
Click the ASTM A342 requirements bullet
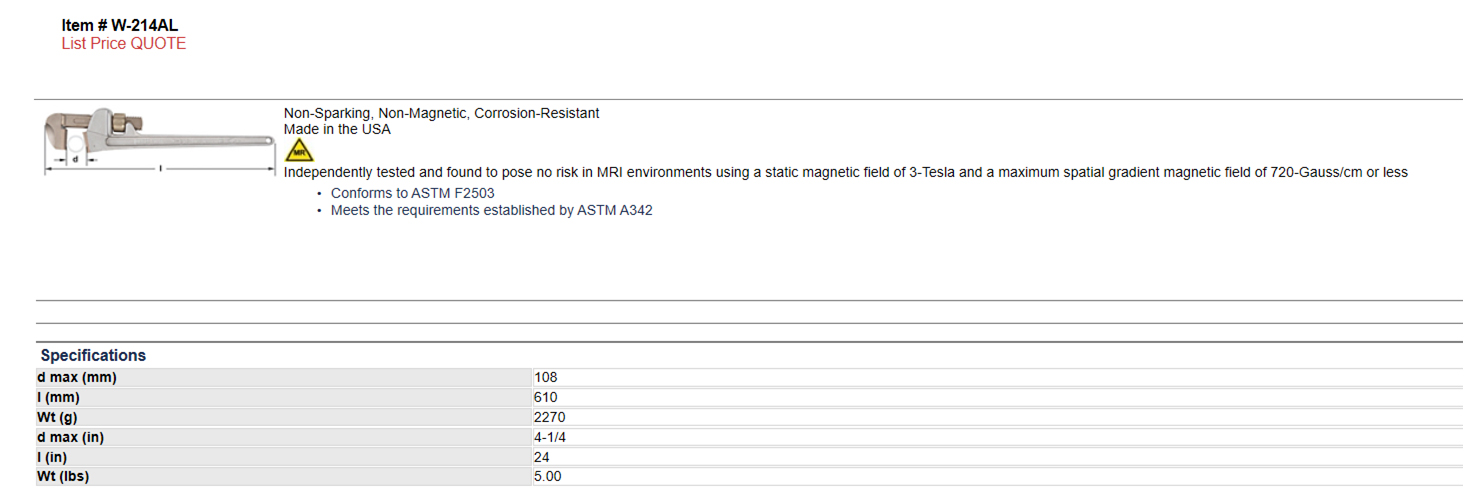click(x=492, y=210)
